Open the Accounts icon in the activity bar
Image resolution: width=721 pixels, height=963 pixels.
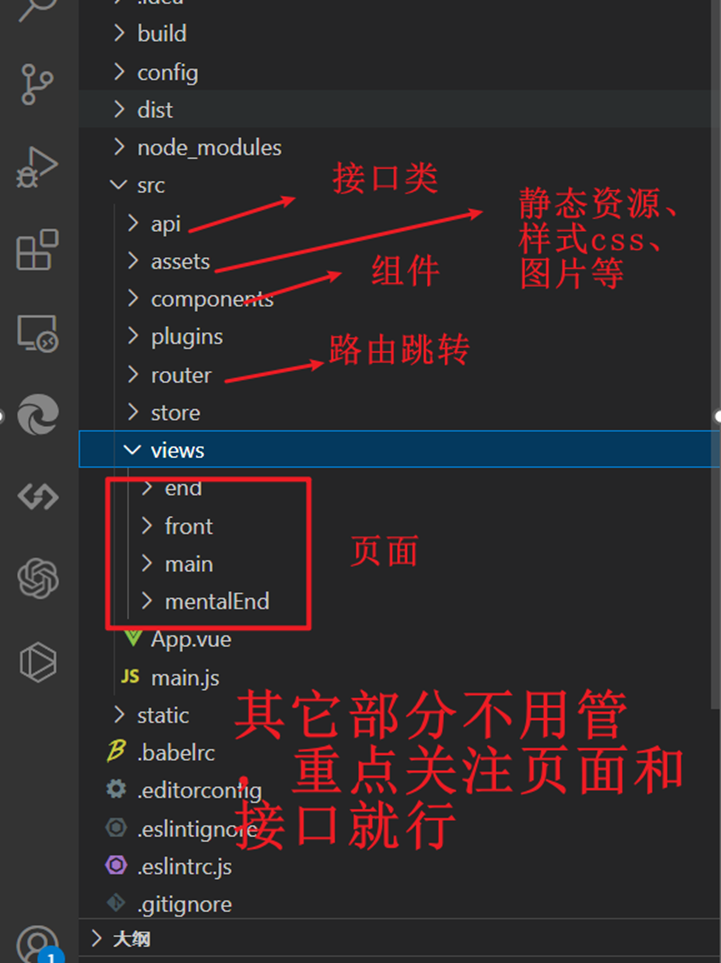(38, 944)
